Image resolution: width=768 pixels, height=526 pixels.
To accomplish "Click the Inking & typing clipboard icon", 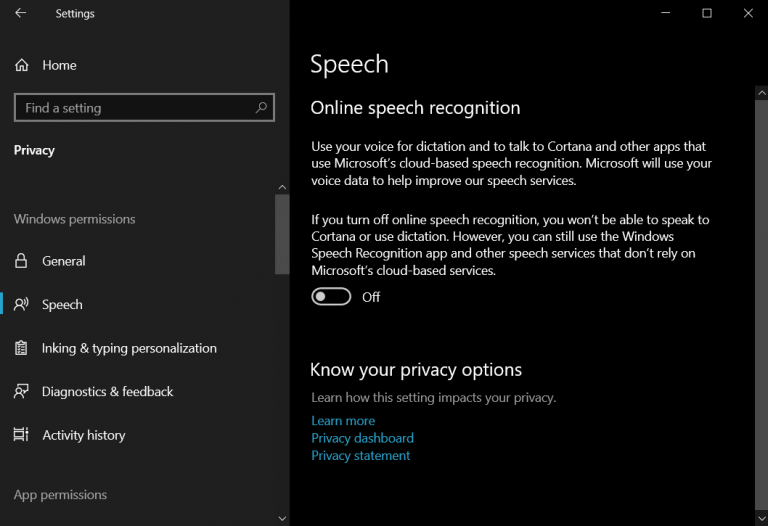I will (x=21, y=348).
